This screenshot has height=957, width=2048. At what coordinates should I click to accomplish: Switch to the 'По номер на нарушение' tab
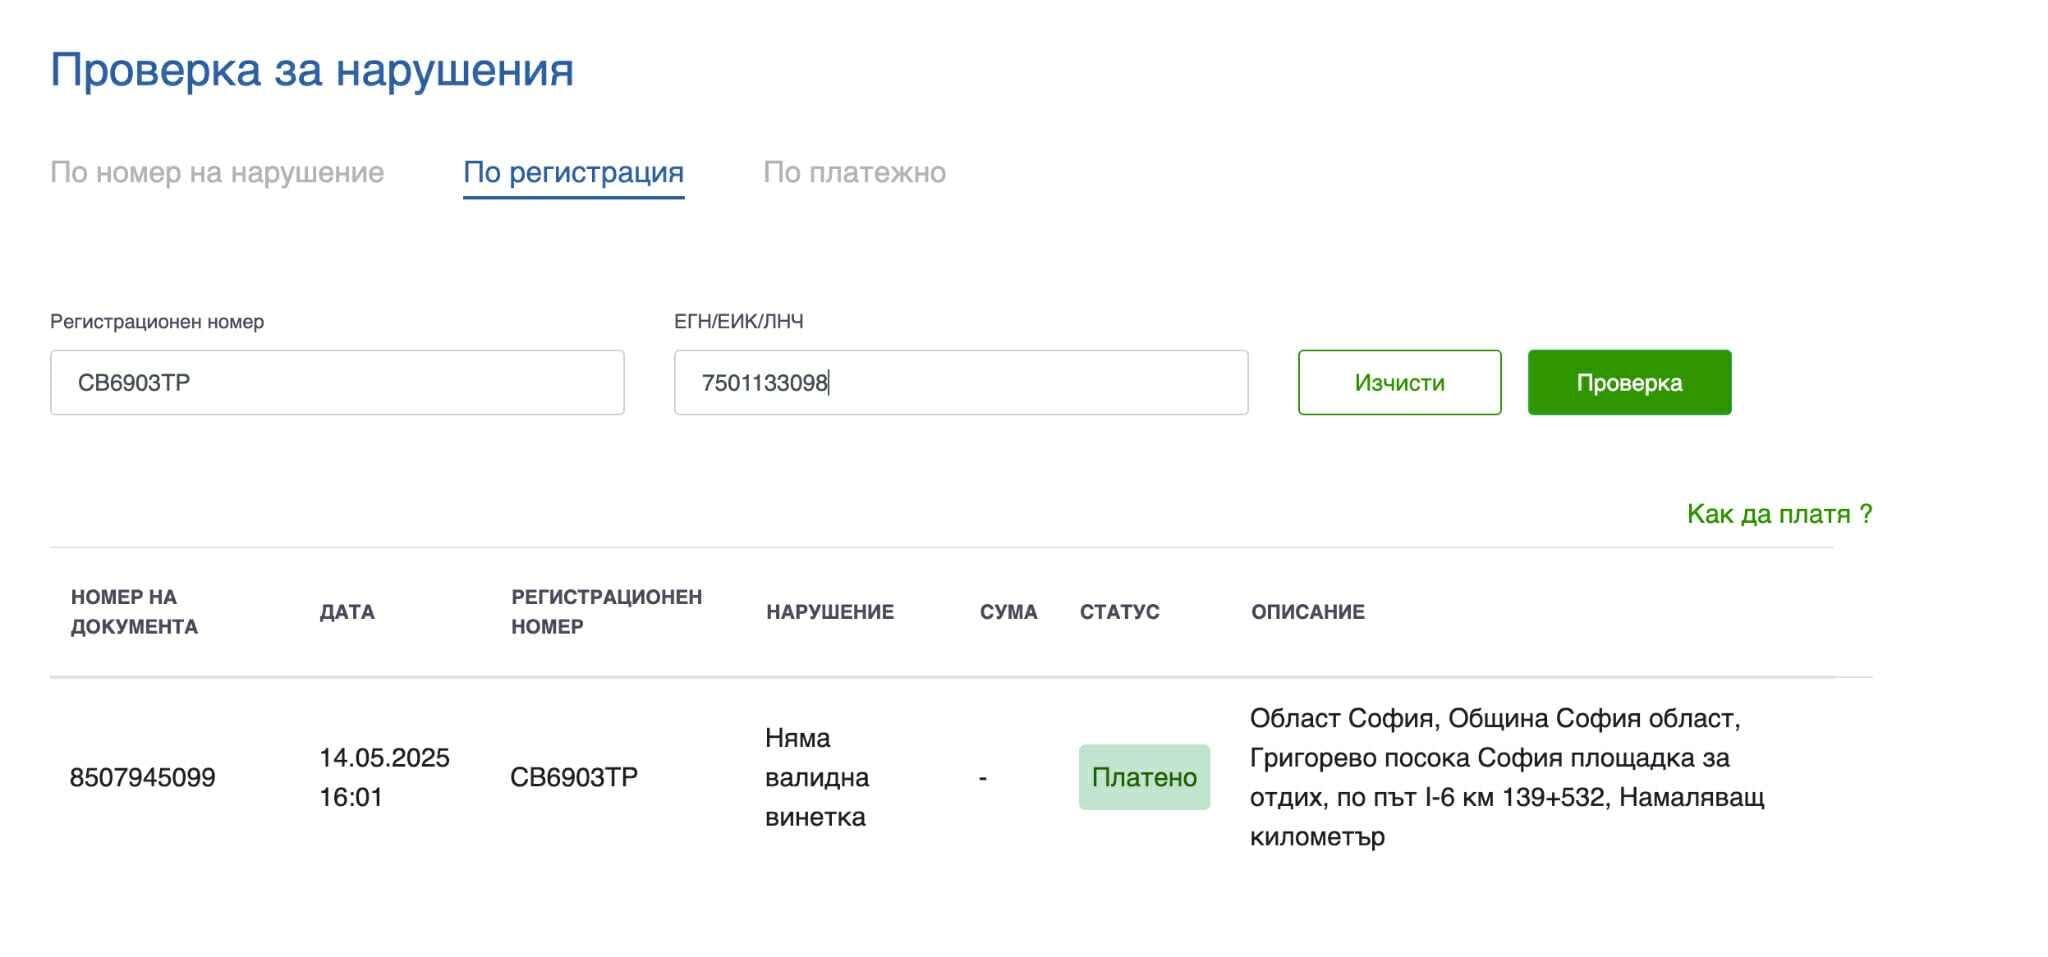pos(217,173)
